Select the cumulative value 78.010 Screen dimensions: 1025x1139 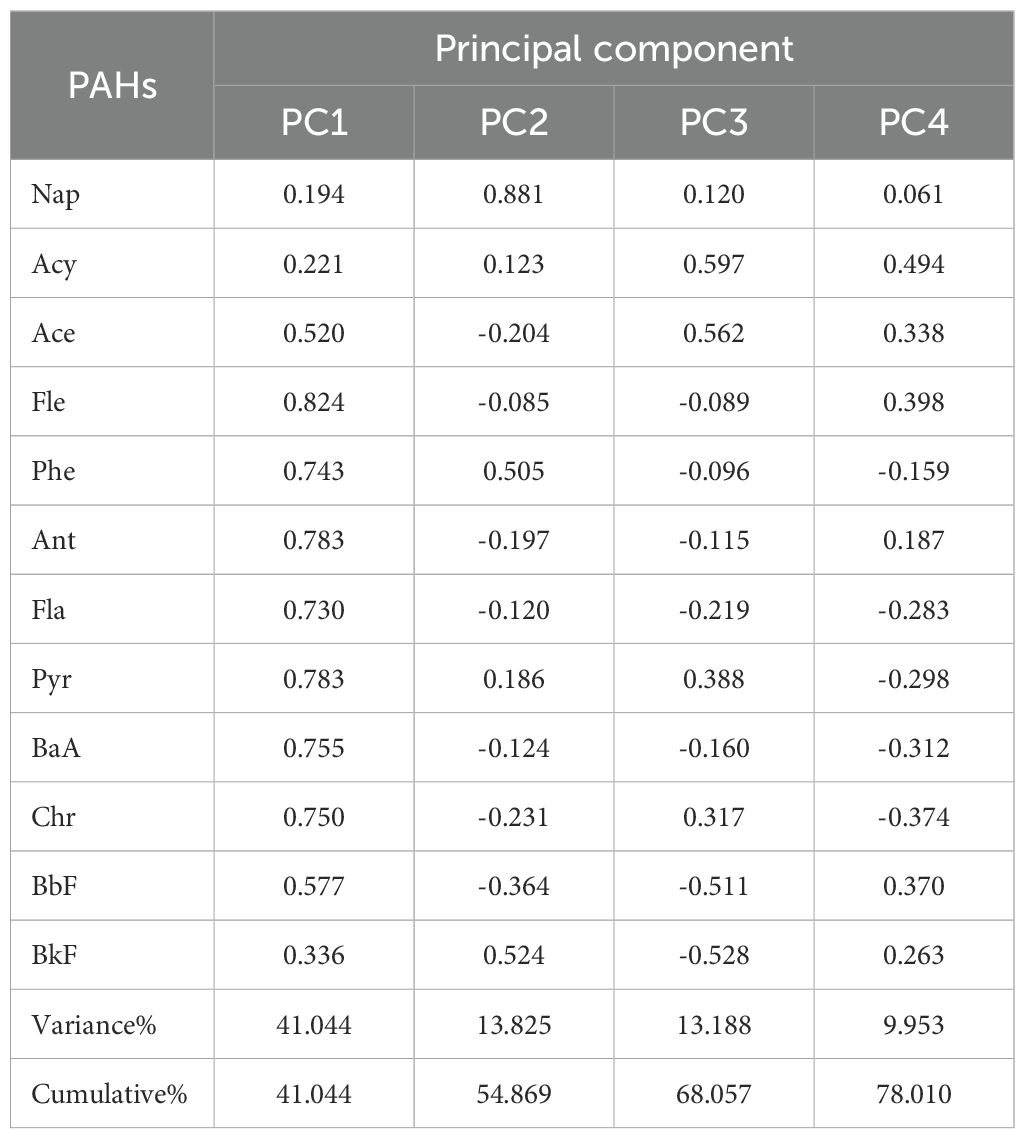point(914,1094)
